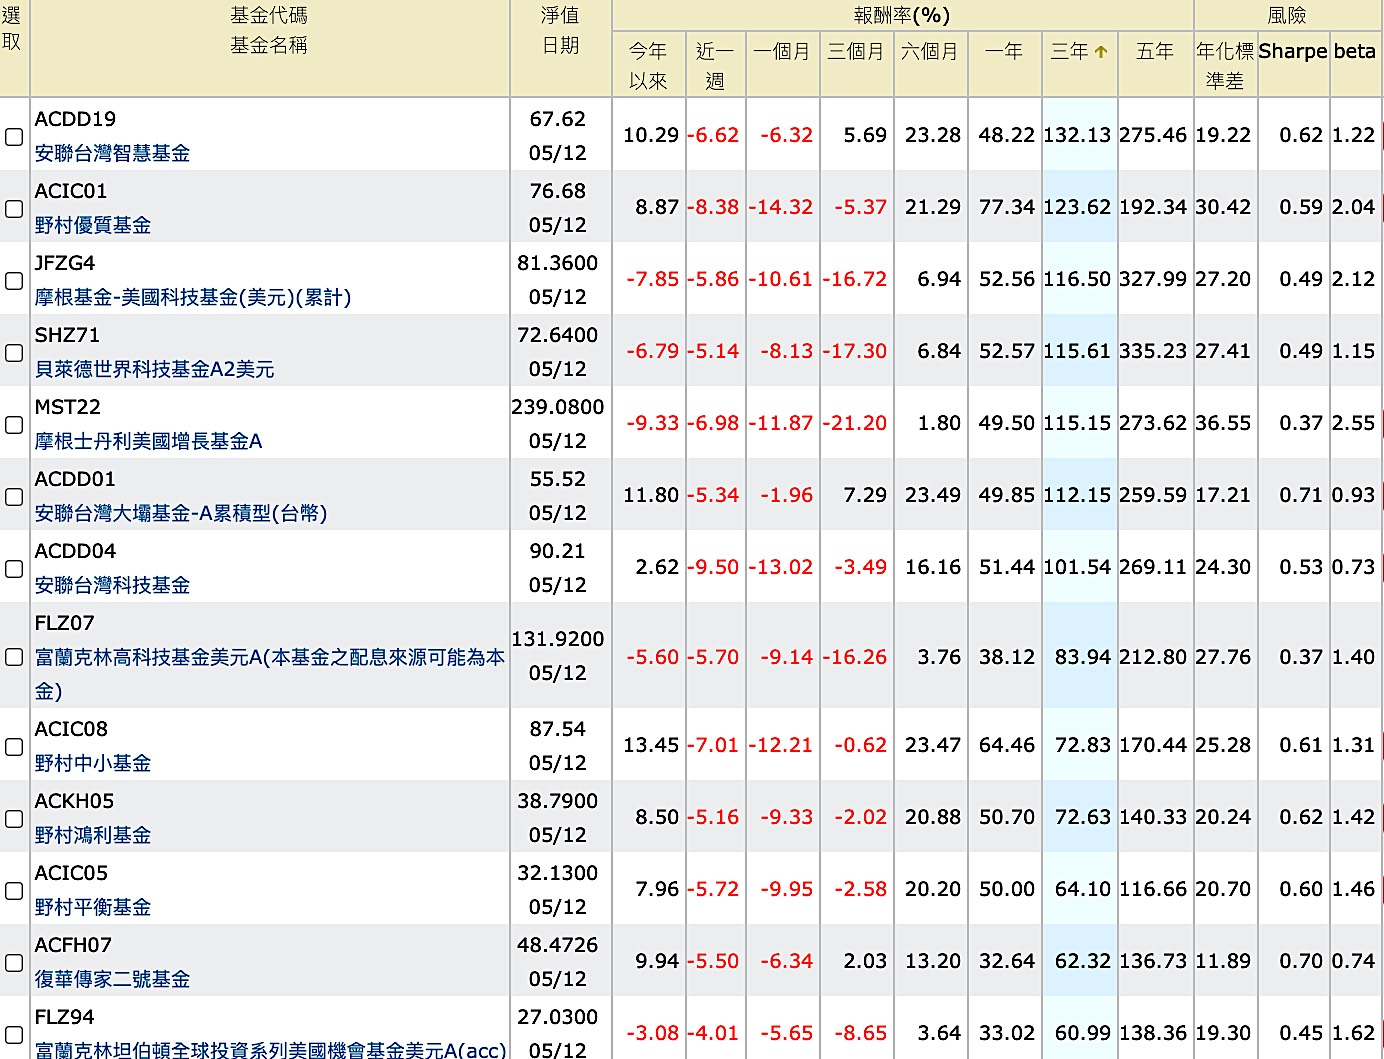Tick the checkbox for SHZ71 貝萊德世界科技基金
Image resolution: width=1384 pixels, height=1059 pixels.
click(14, 352)
